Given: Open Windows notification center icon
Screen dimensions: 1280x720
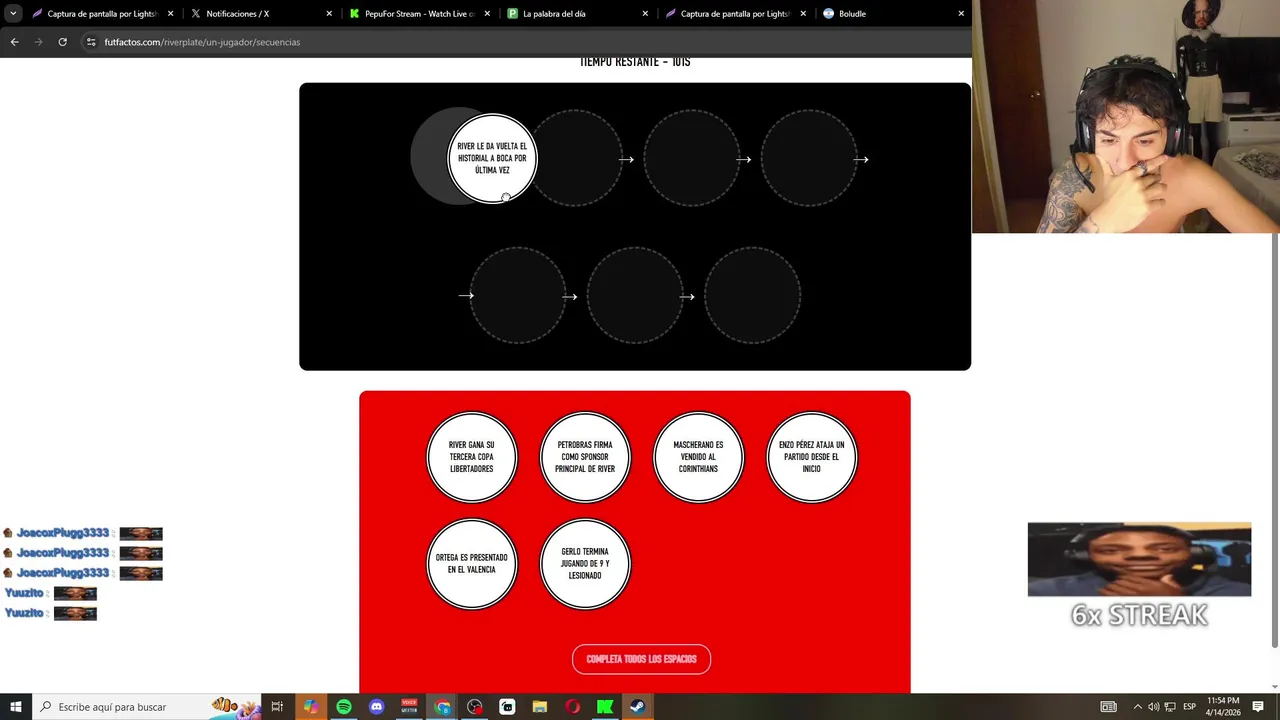Looking at the screenshot, I should coord(1259,707).
